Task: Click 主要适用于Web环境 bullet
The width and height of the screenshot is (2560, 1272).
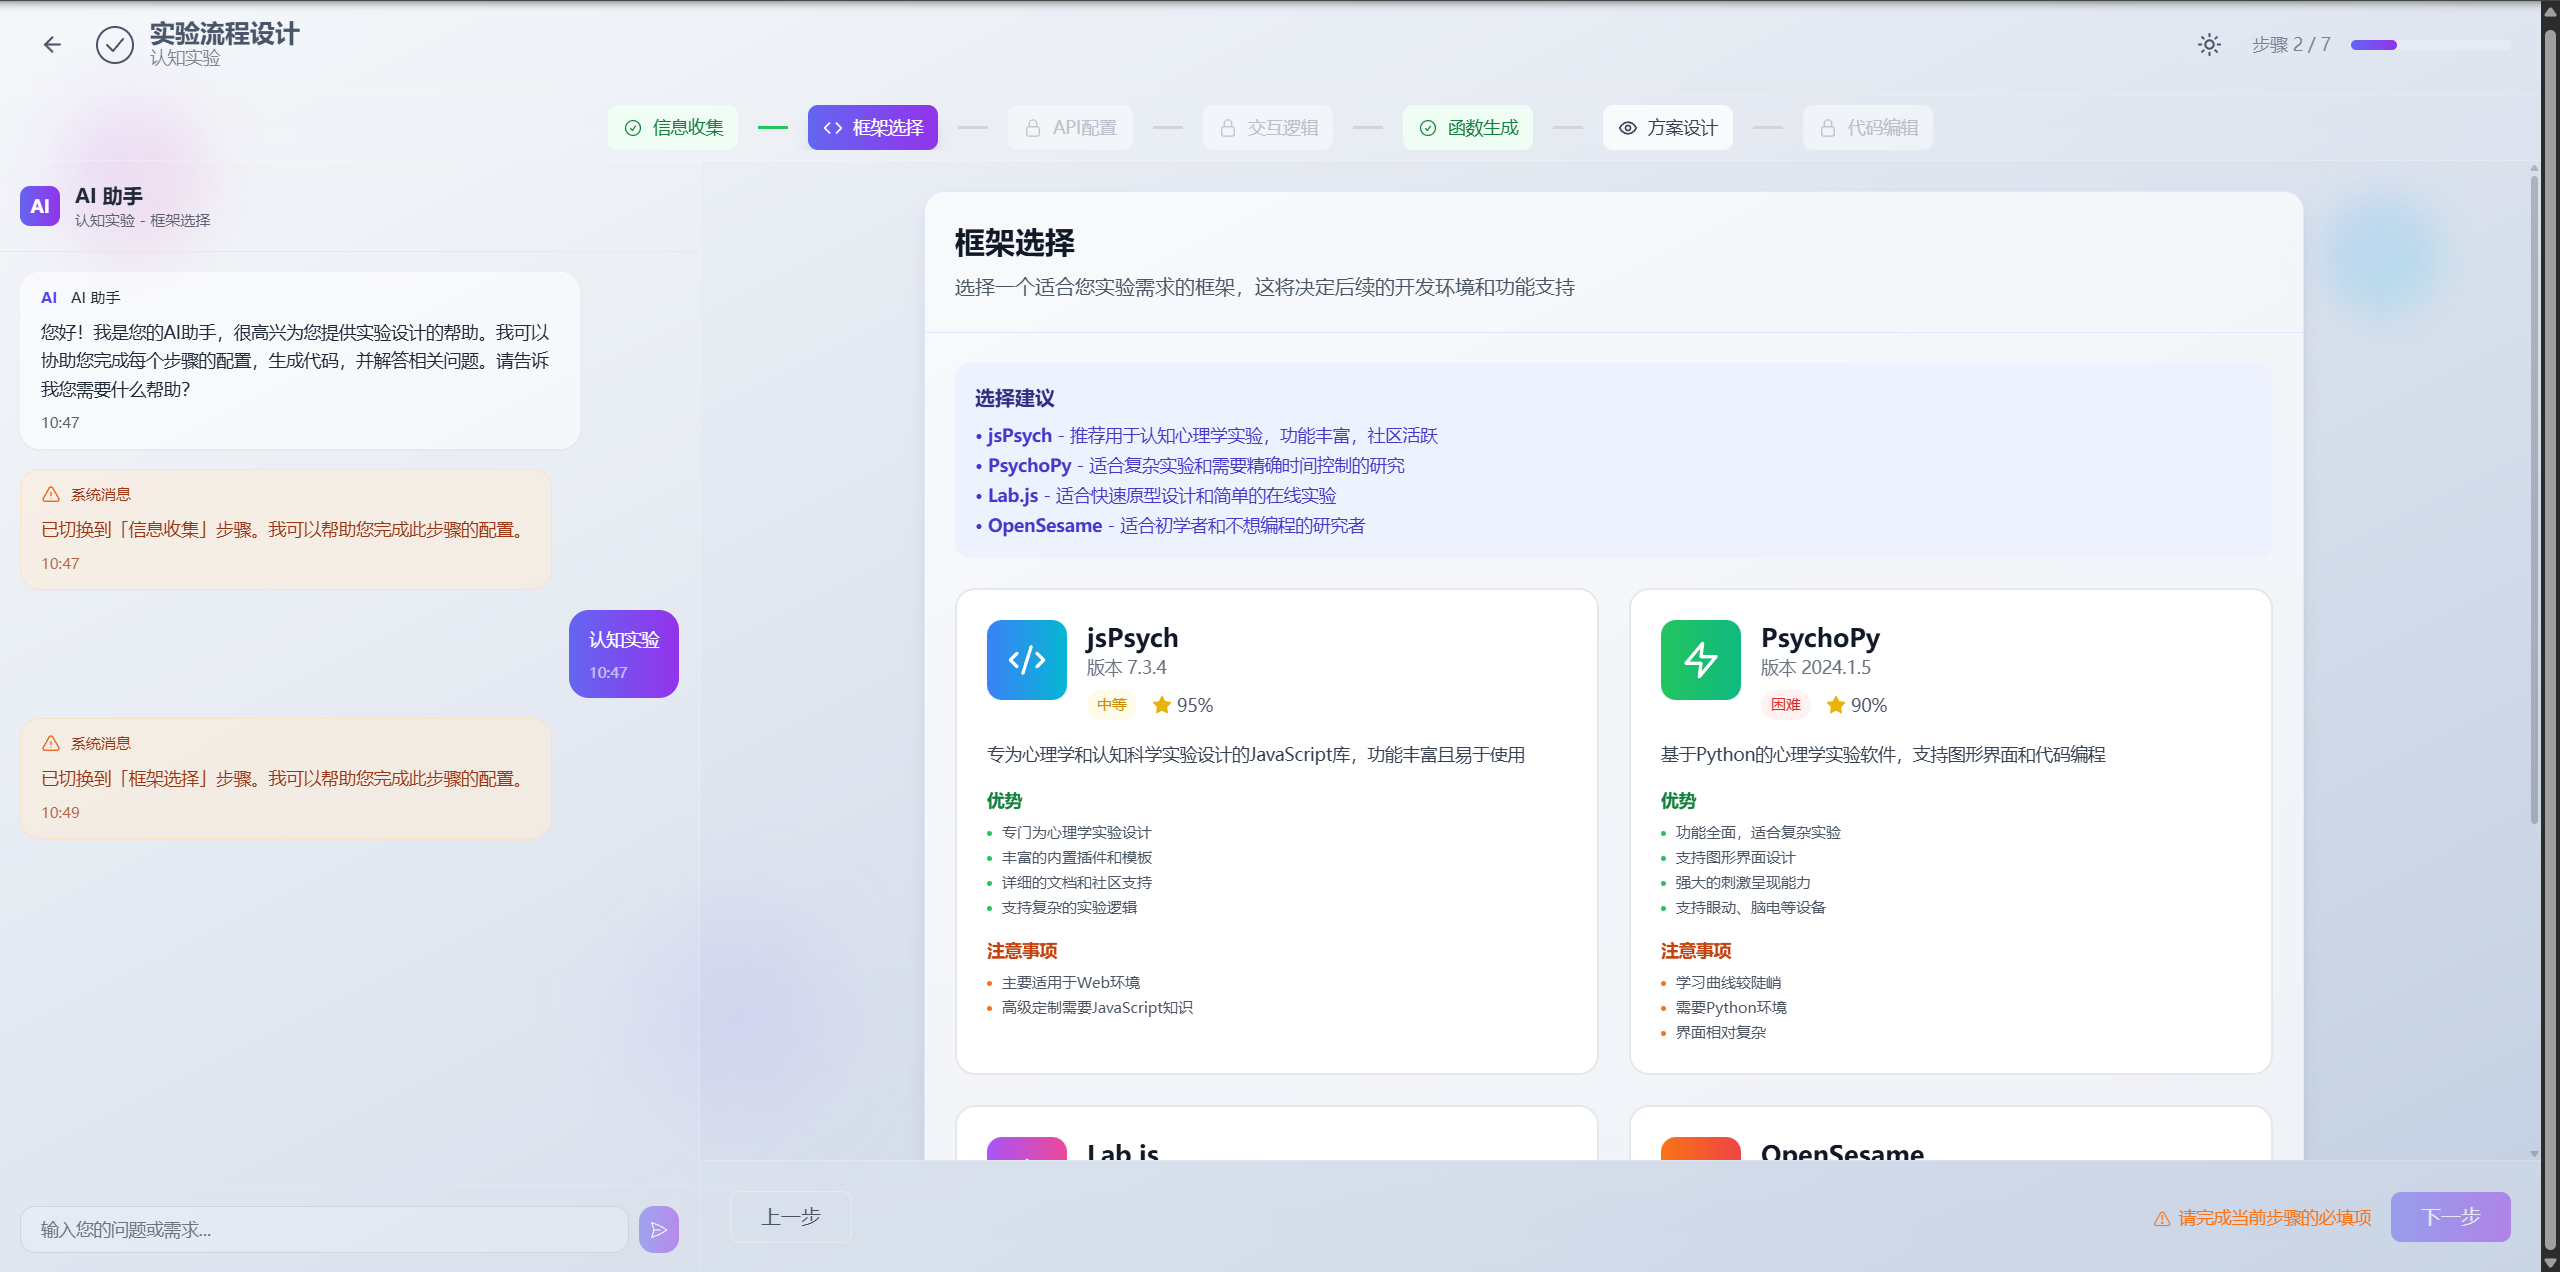Action: point(1071,982)
